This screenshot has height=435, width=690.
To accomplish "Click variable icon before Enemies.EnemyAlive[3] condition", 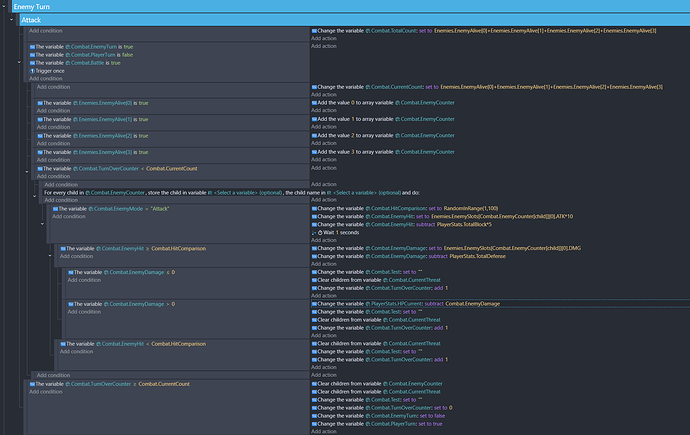I will click(39, 151).
